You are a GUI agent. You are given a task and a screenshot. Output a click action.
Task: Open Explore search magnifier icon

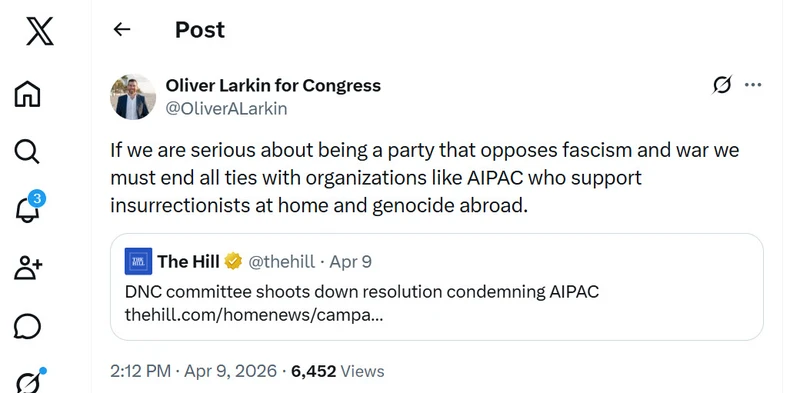pyautogui.click(x=27, y=152)
